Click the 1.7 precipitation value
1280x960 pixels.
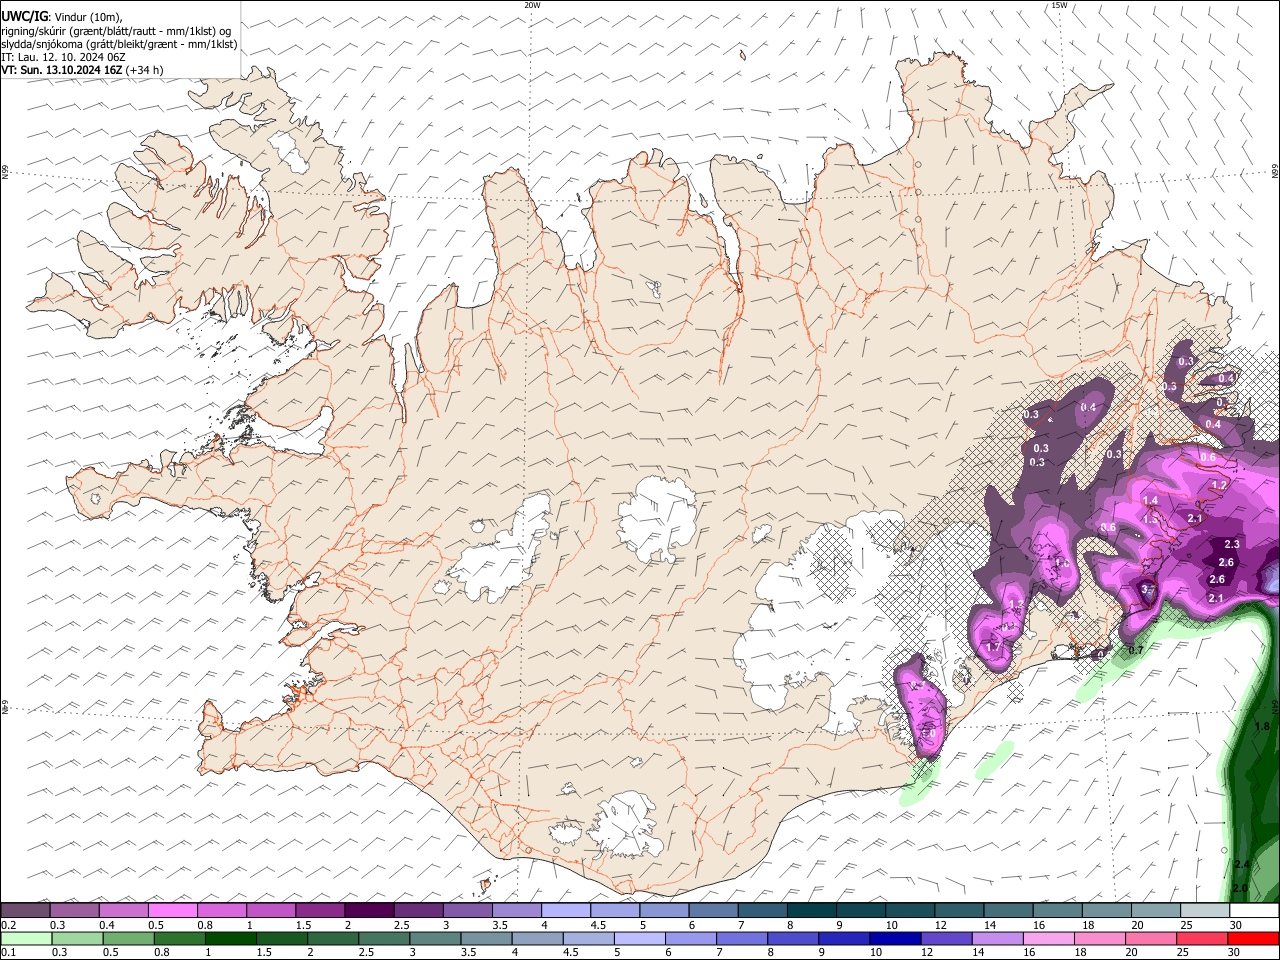click(x=993, y=648)
